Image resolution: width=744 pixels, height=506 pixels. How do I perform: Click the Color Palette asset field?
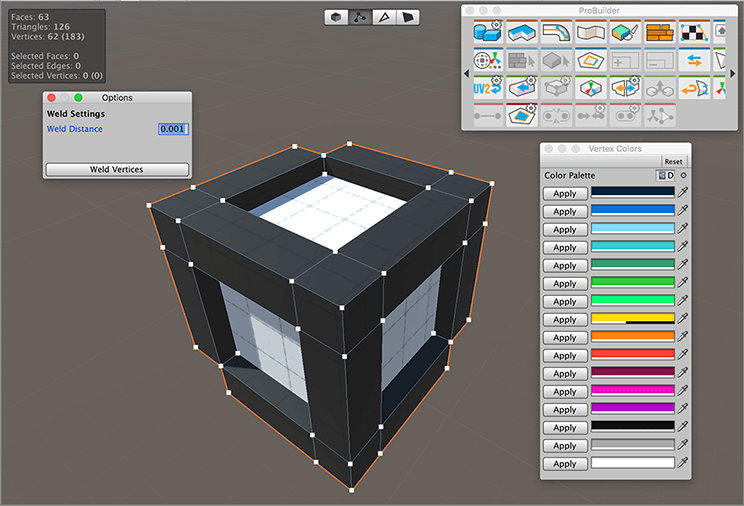pos(665,175)
